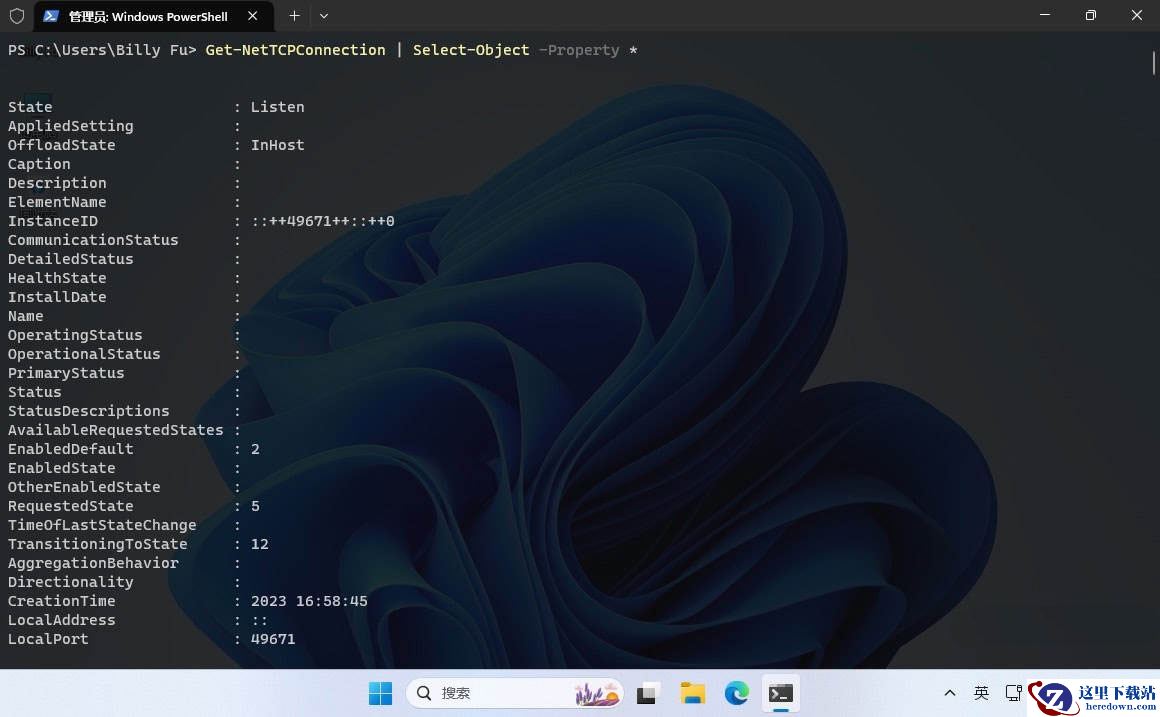Open Task View from the taskbar
This screenshot has width=1160, height=717.
[647, 693]
